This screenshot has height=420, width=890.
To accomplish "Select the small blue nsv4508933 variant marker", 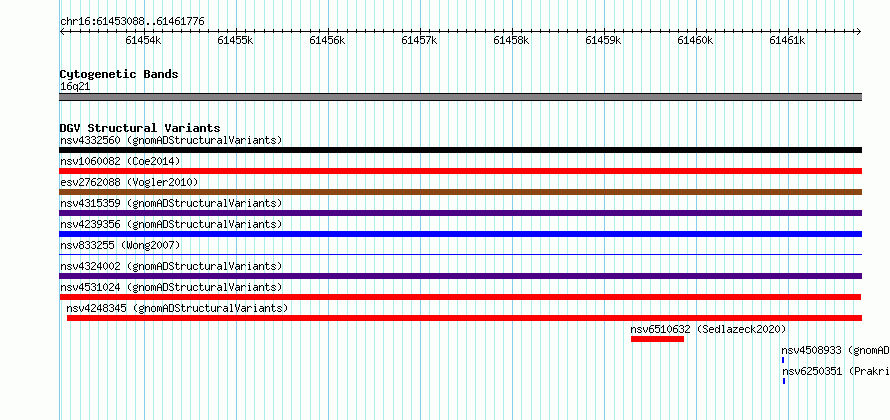I will (x=783, y=360).
